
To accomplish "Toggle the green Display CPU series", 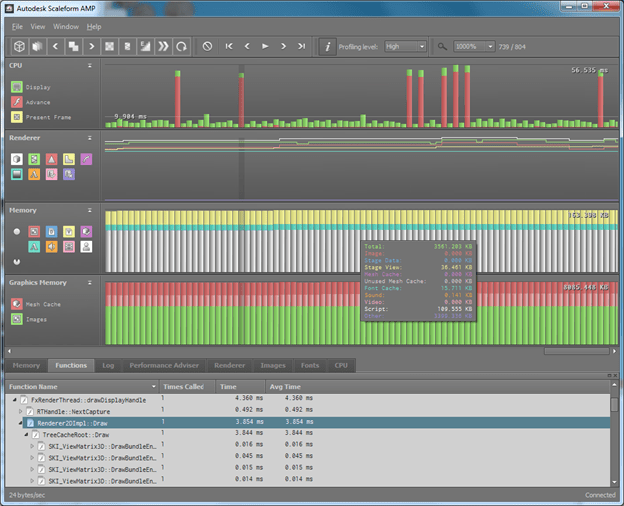I will (x=17, y=87).
